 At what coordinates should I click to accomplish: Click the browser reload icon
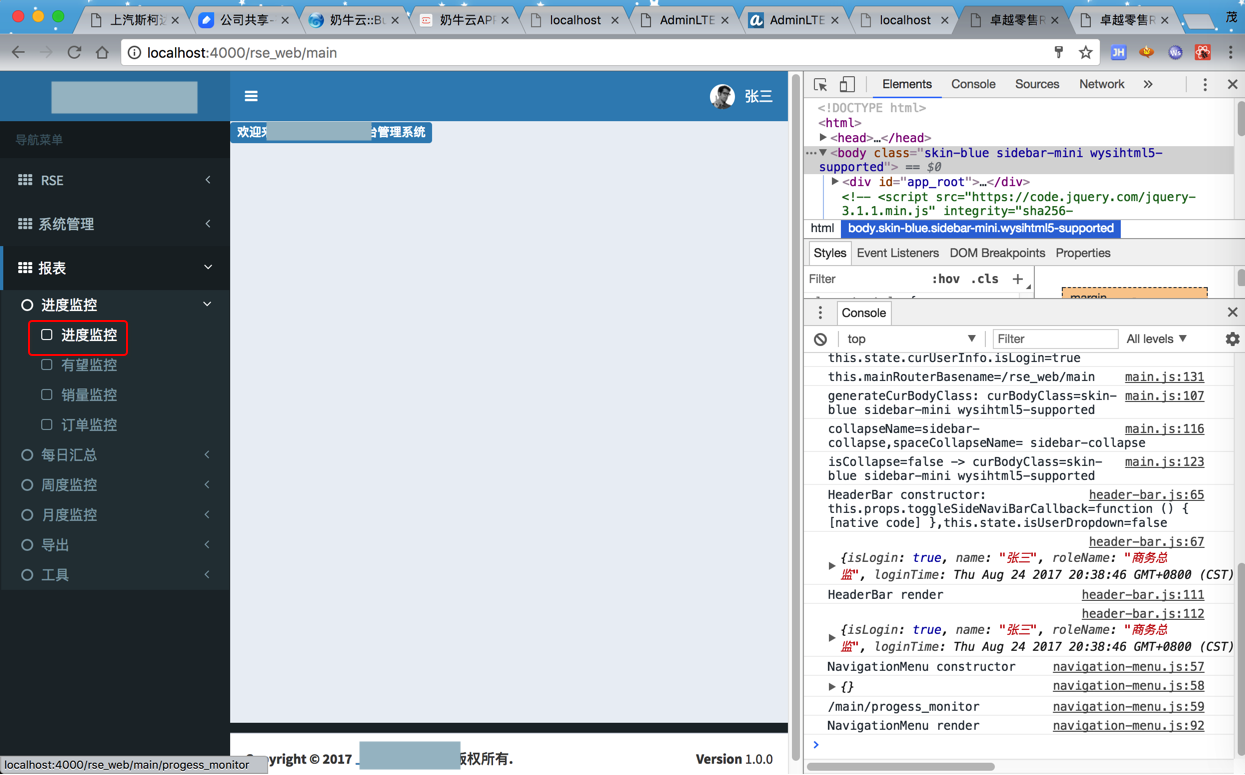point(74,52)
